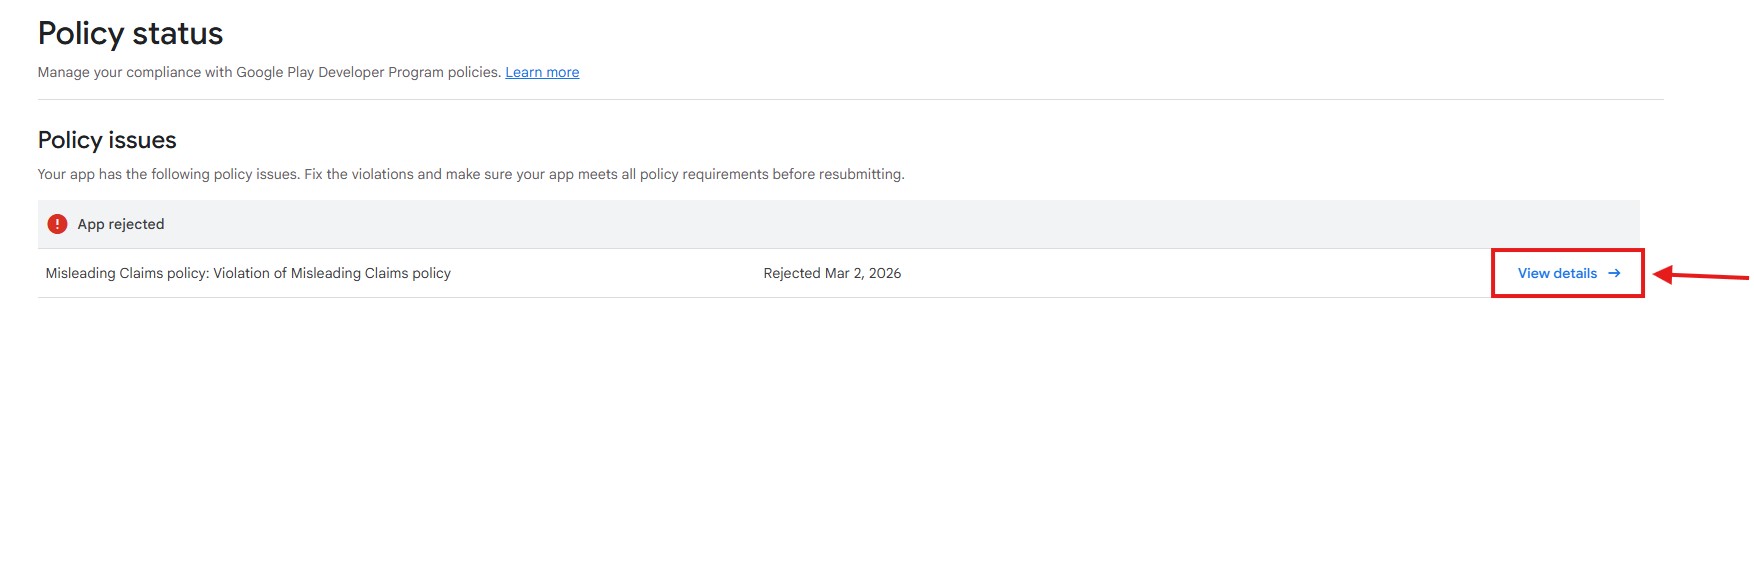Click the words 'Google Play Developer Program policies'

(368, 72)
